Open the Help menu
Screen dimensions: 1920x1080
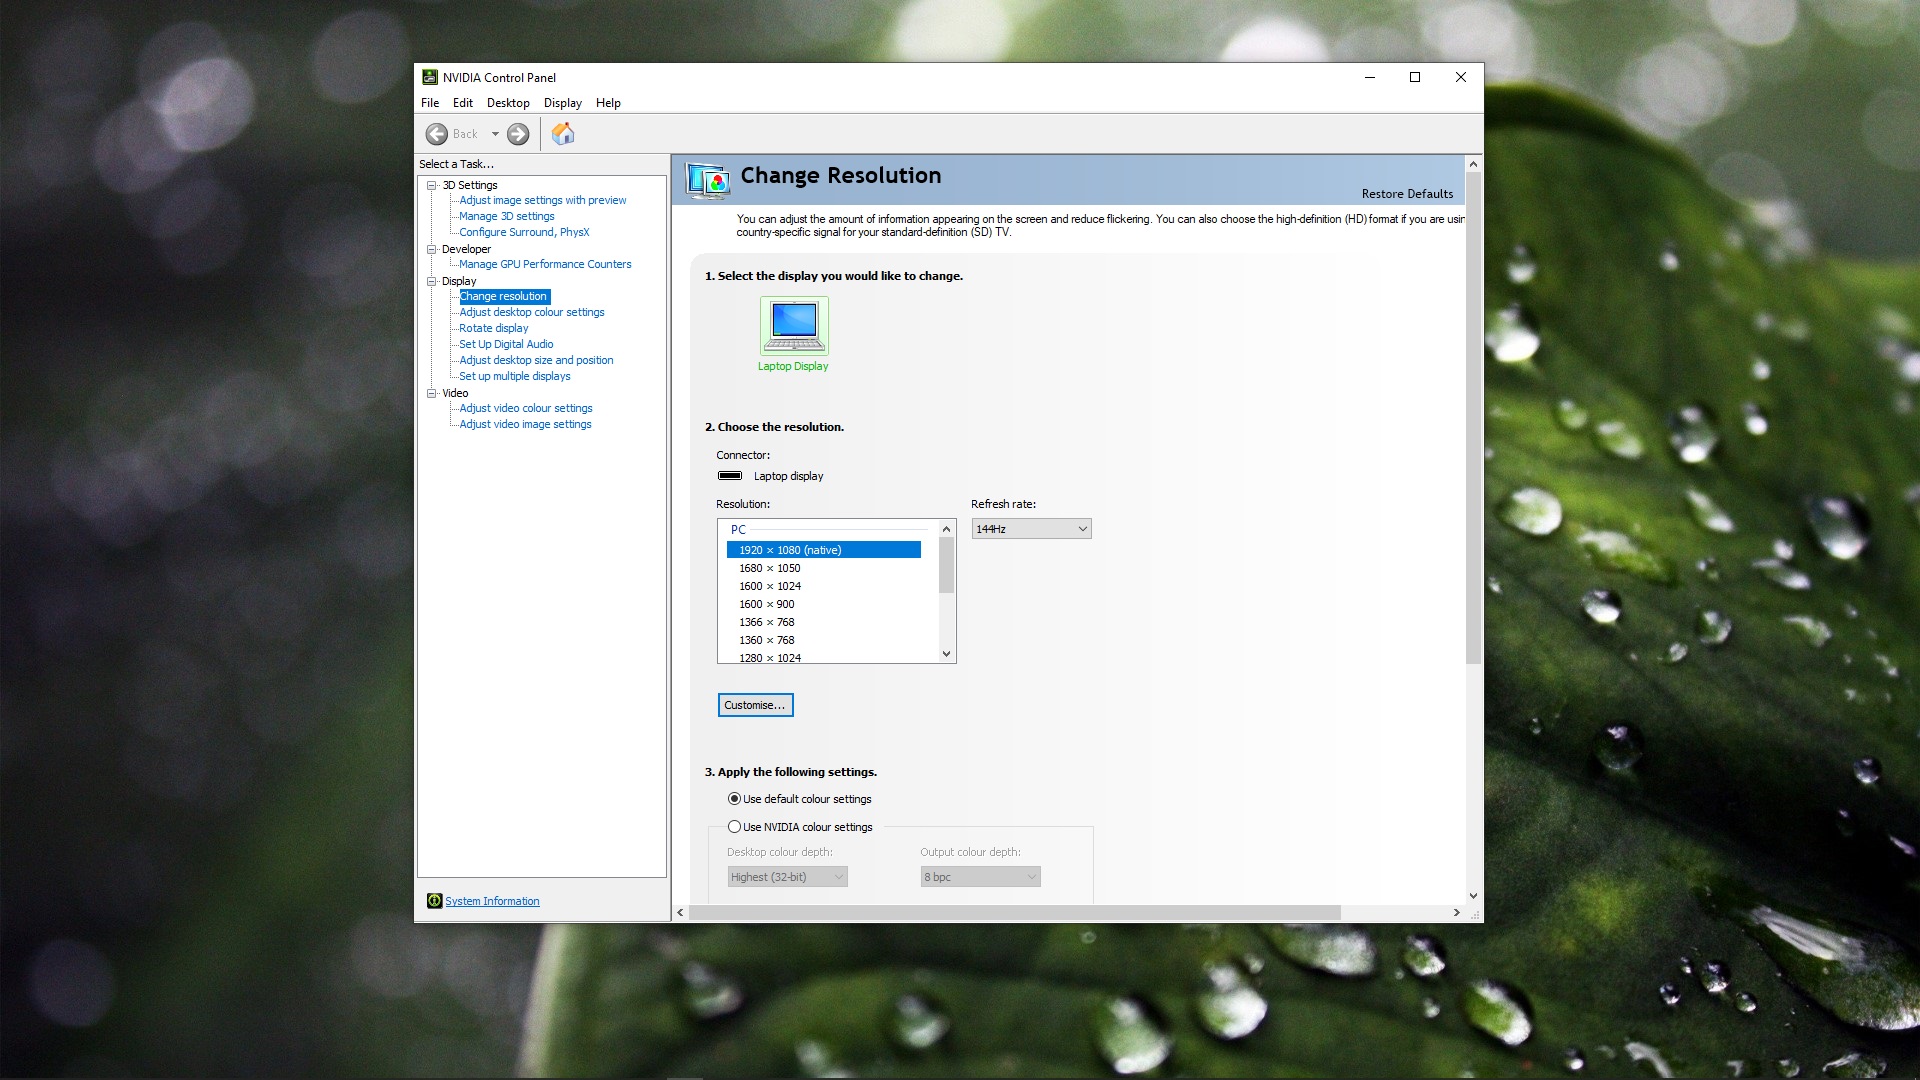[608, 103]
